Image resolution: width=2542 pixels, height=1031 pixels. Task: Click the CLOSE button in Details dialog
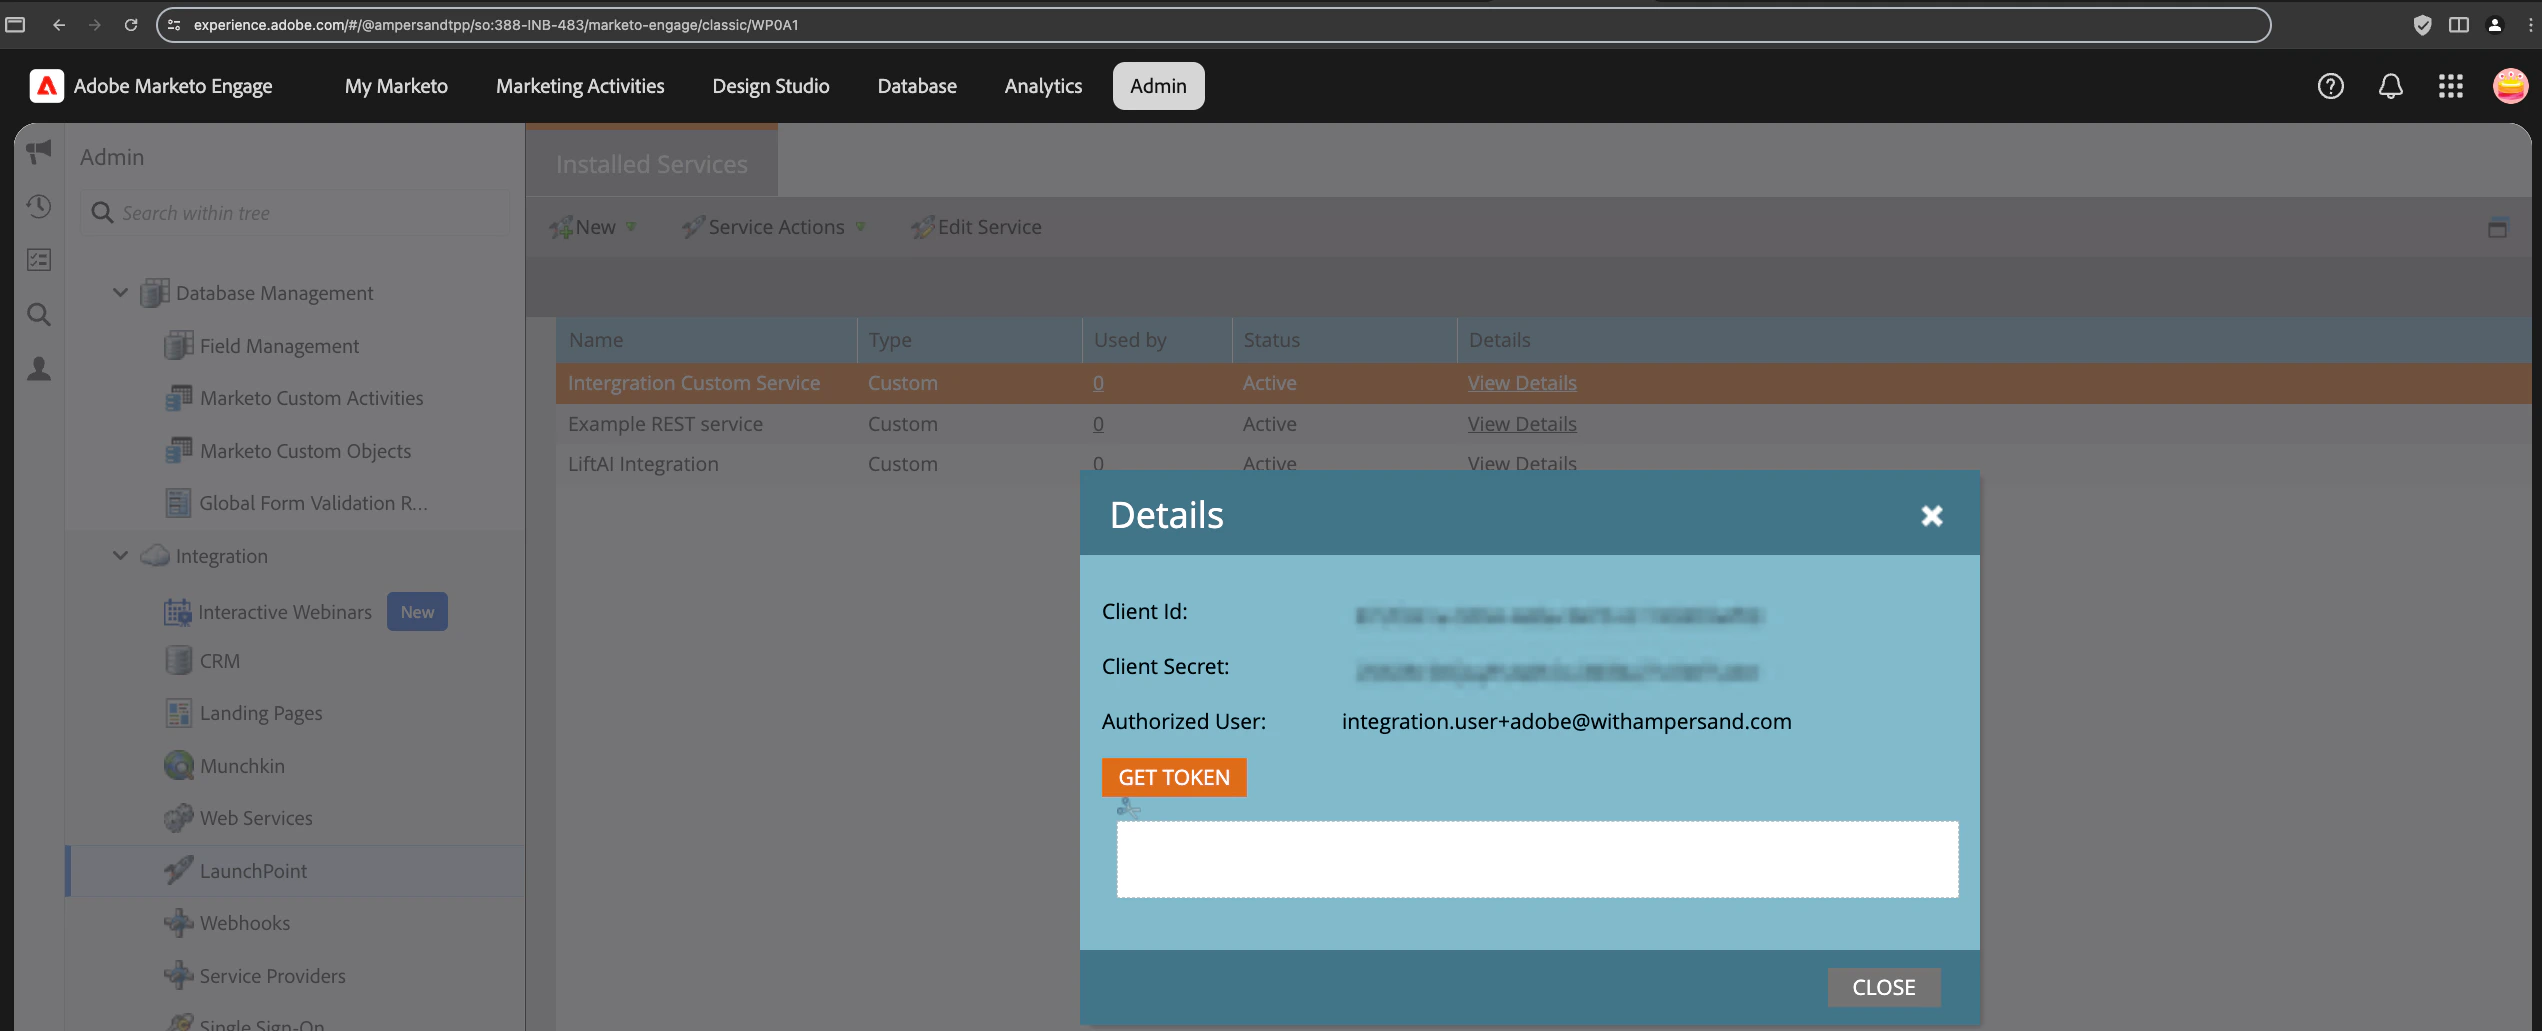point(1884,987)
